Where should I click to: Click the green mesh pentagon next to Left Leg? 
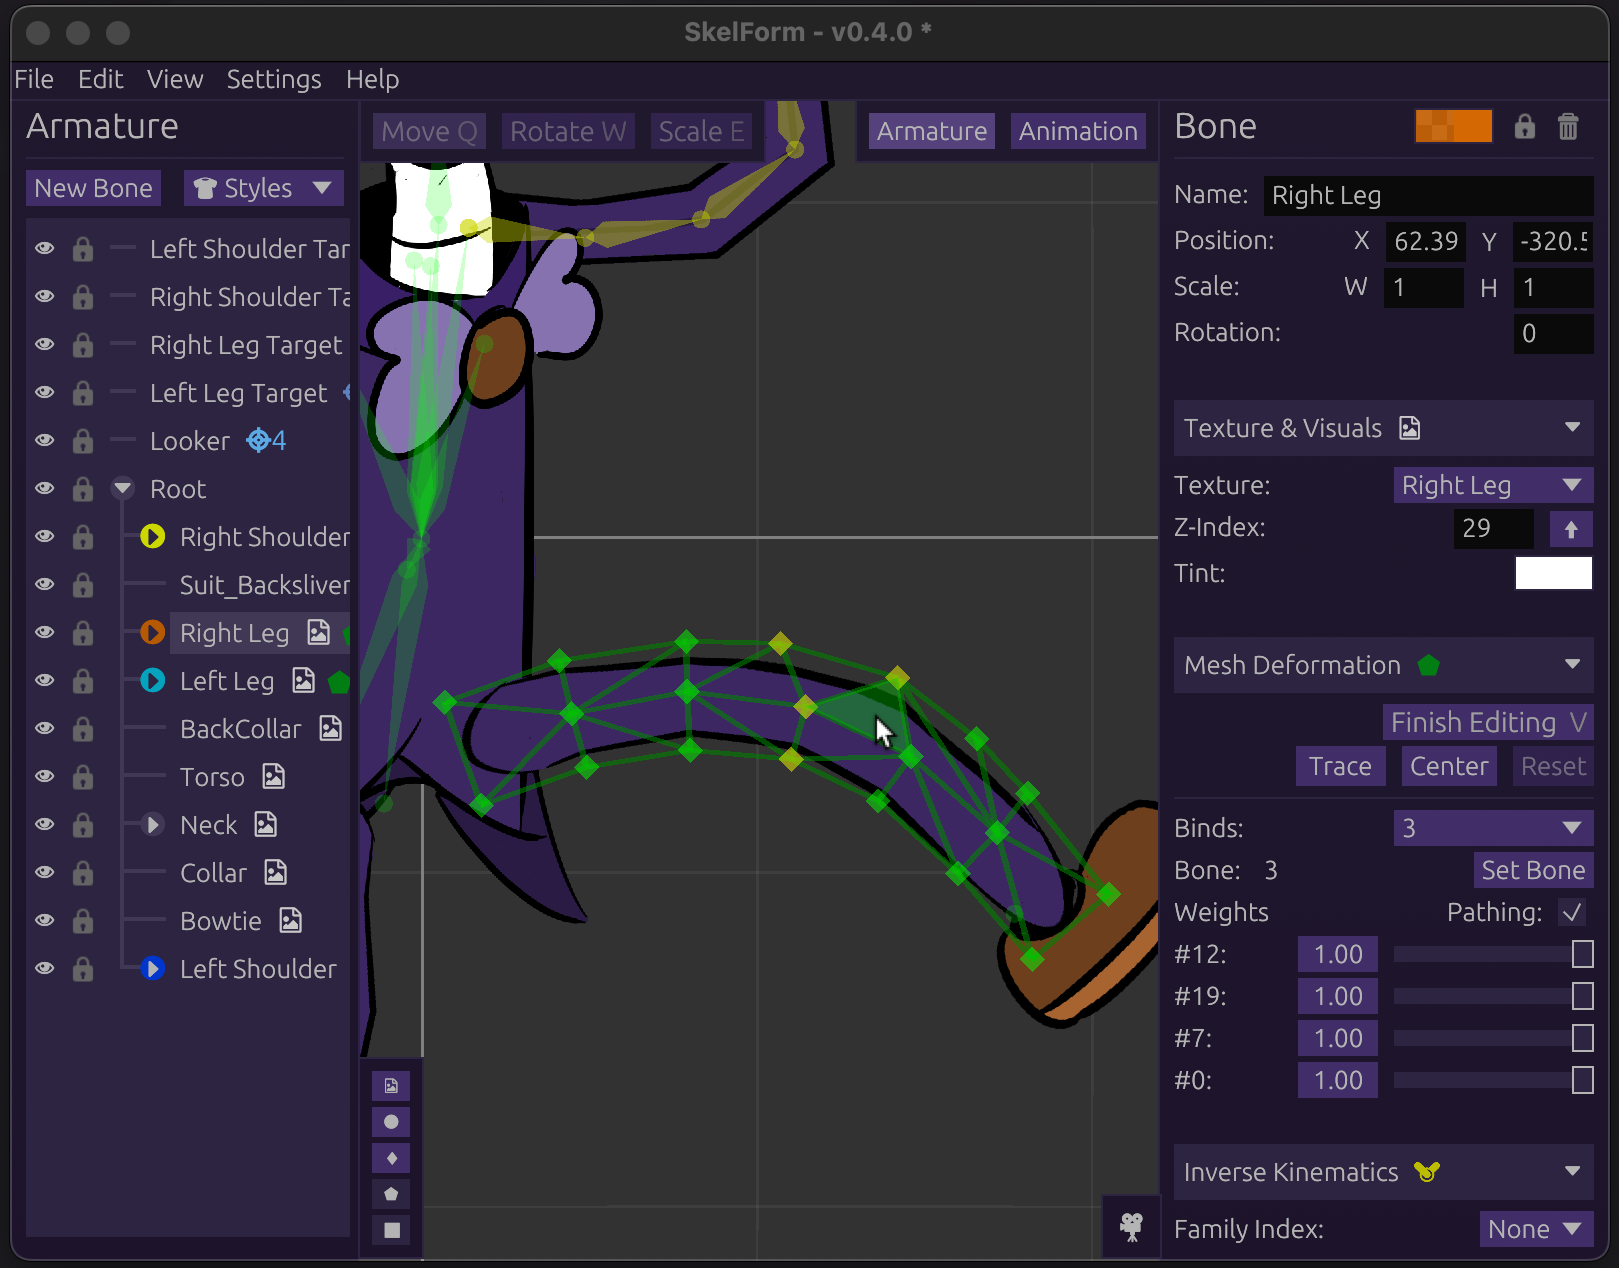click(339, 682)
